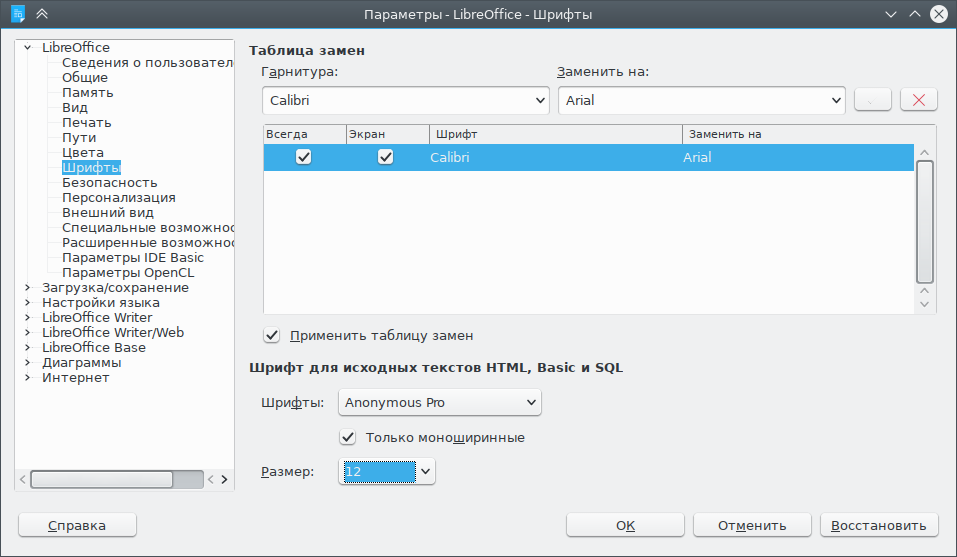Viewport: 957px width, 557px height.
Task: Open the Размер size dropdown arrow
Action: tap(425, 472)
